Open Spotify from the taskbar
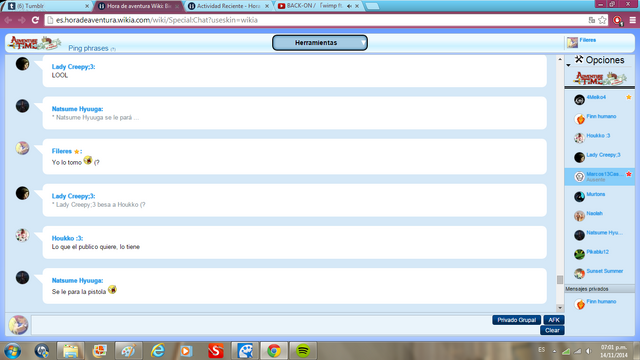Image resolution: width=640 pixels, height=360 pixels. click(303, 351)
